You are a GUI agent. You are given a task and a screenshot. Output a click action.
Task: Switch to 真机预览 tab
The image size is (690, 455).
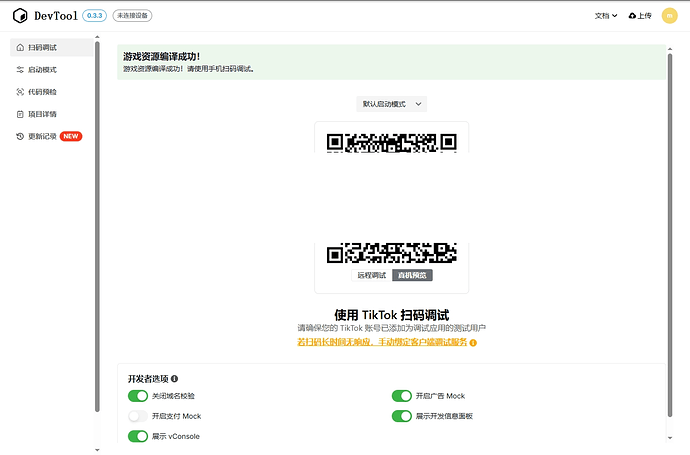412,275
